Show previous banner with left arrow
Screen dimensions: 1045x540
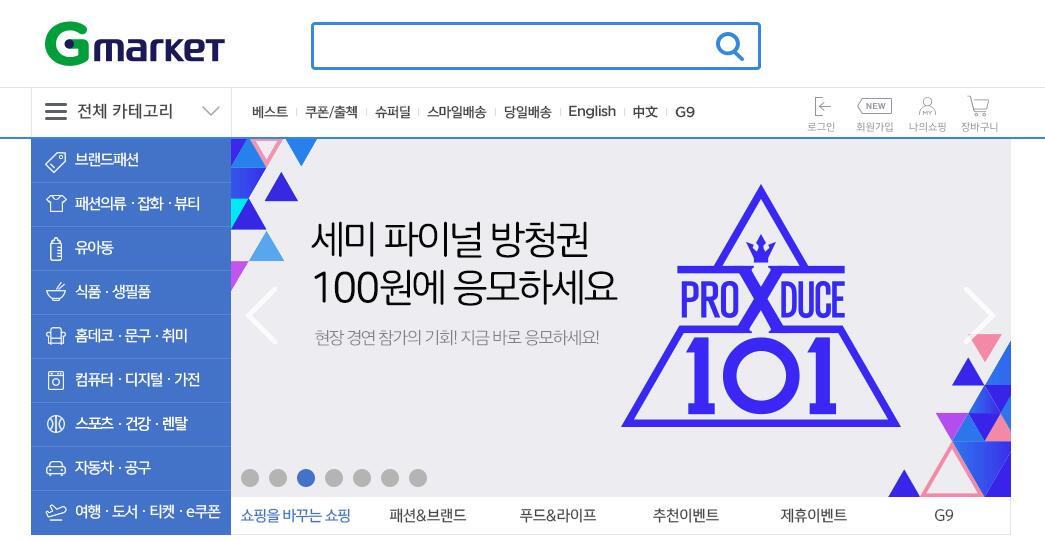coord(262,315)
